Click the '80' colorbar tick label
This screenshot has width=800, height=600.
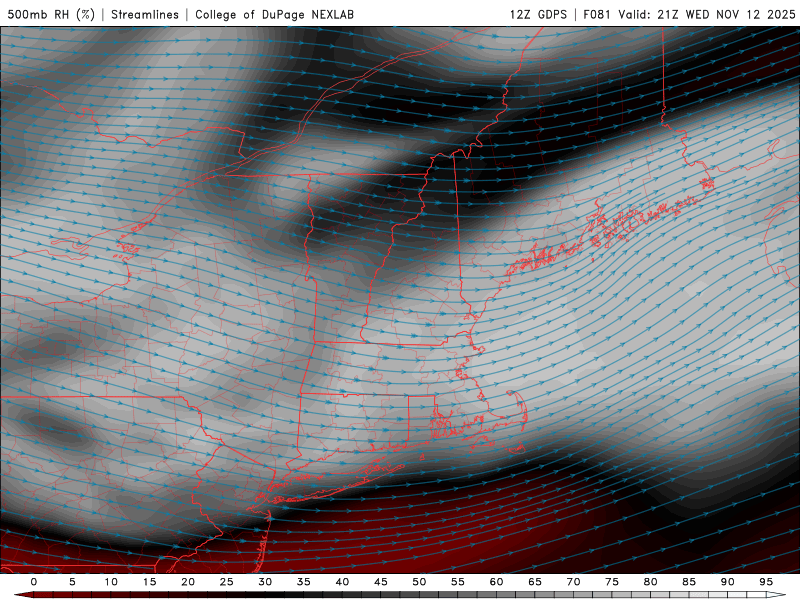[x=651, y=582]
